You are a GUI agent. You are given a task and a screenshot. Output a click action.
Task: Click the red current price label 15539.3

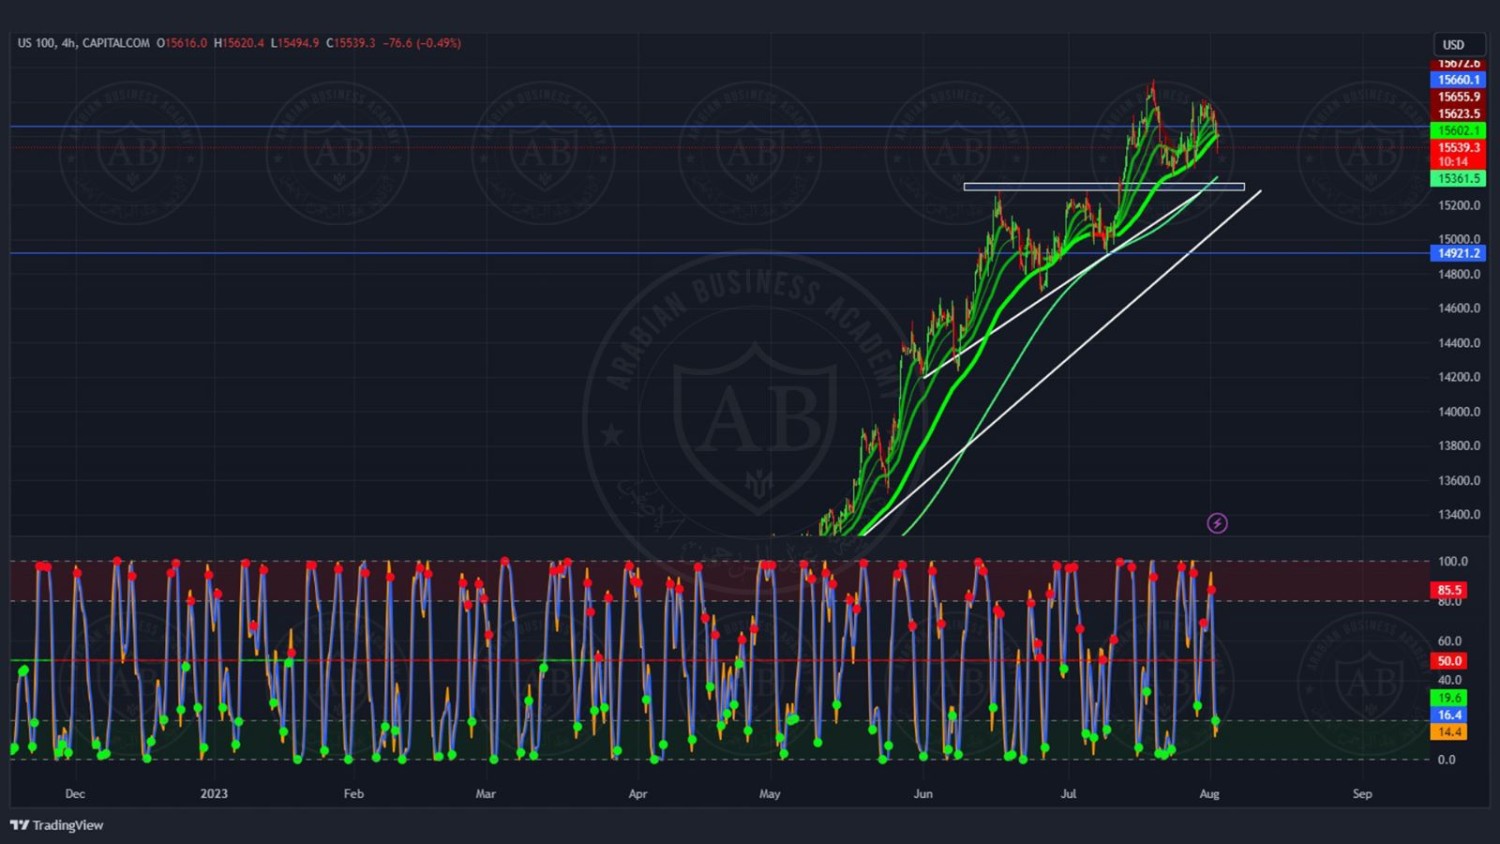point(1458,148)
